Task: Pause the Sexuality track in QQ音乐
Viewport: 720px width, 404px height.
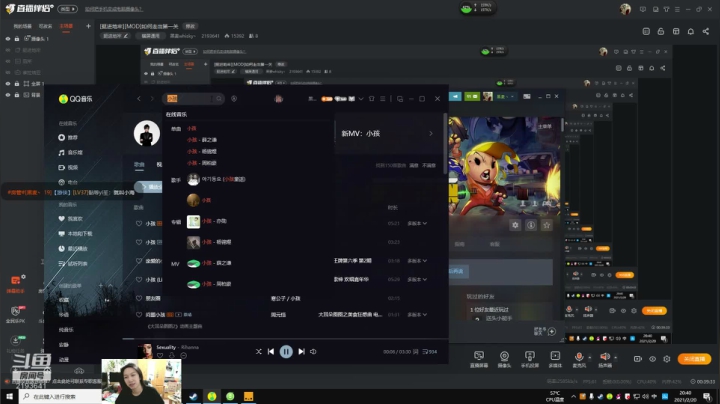Action: tap(286, 352)
